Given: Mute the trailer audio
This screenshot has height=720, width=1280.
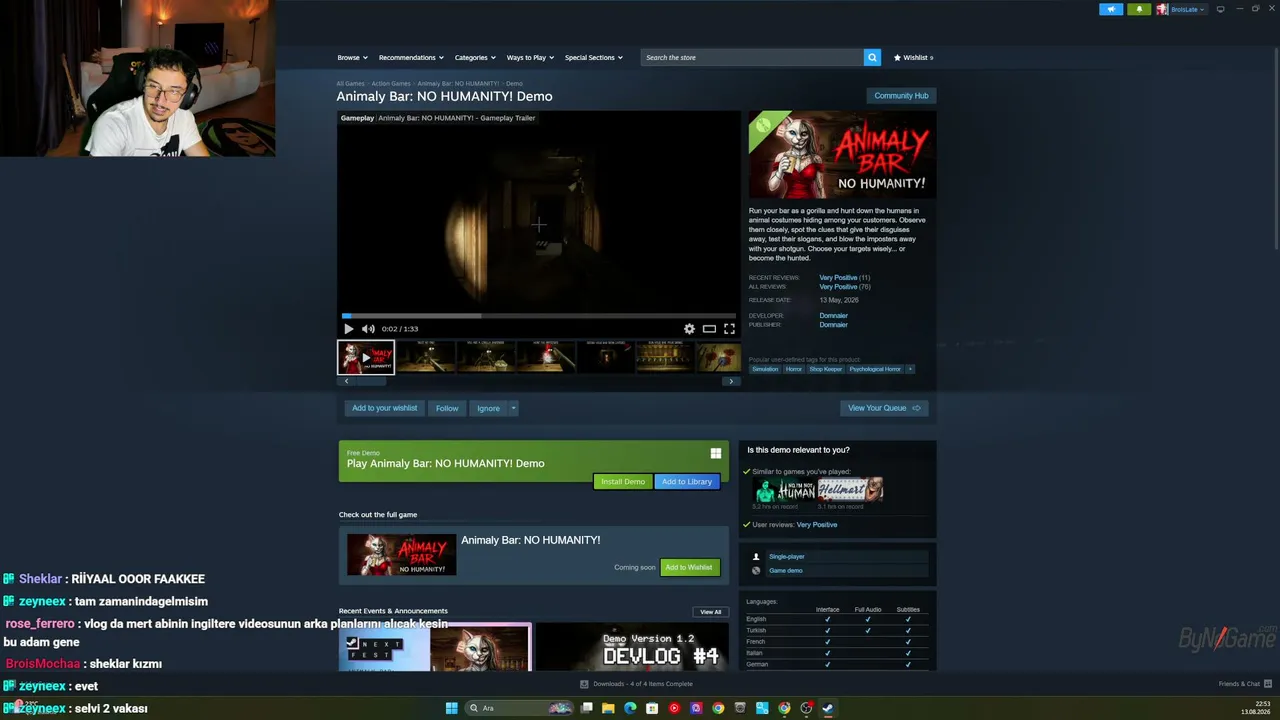Looking at the screenshot, I should pos(368,329).
